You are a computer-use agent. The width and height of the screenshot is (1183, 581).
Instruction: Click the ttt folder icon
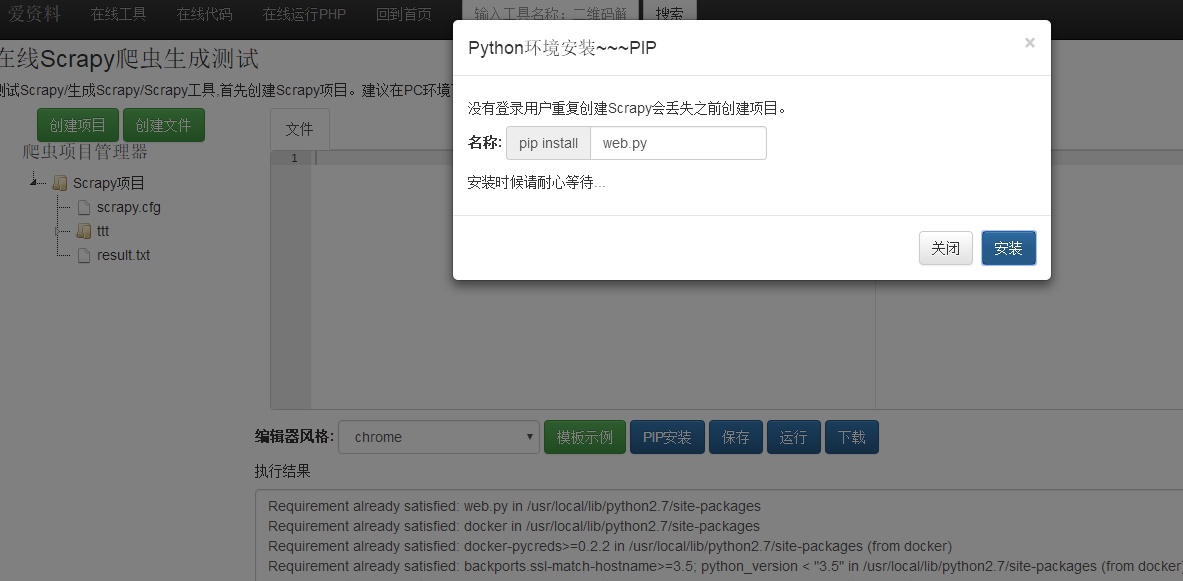(x=84, y=231)
